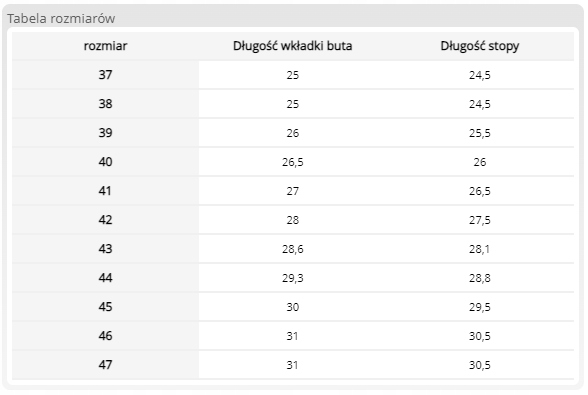Click insole length value 28,6
The width and height of the screenshot is (588, 395).
292,249
